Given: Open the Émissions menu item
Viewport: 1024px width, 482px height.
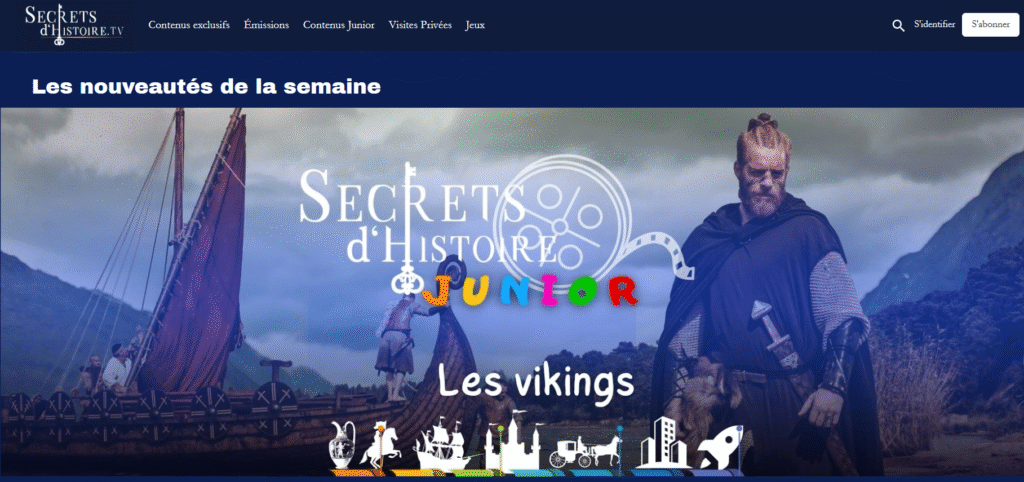Looking at the screenshot, I should point(266,25).
